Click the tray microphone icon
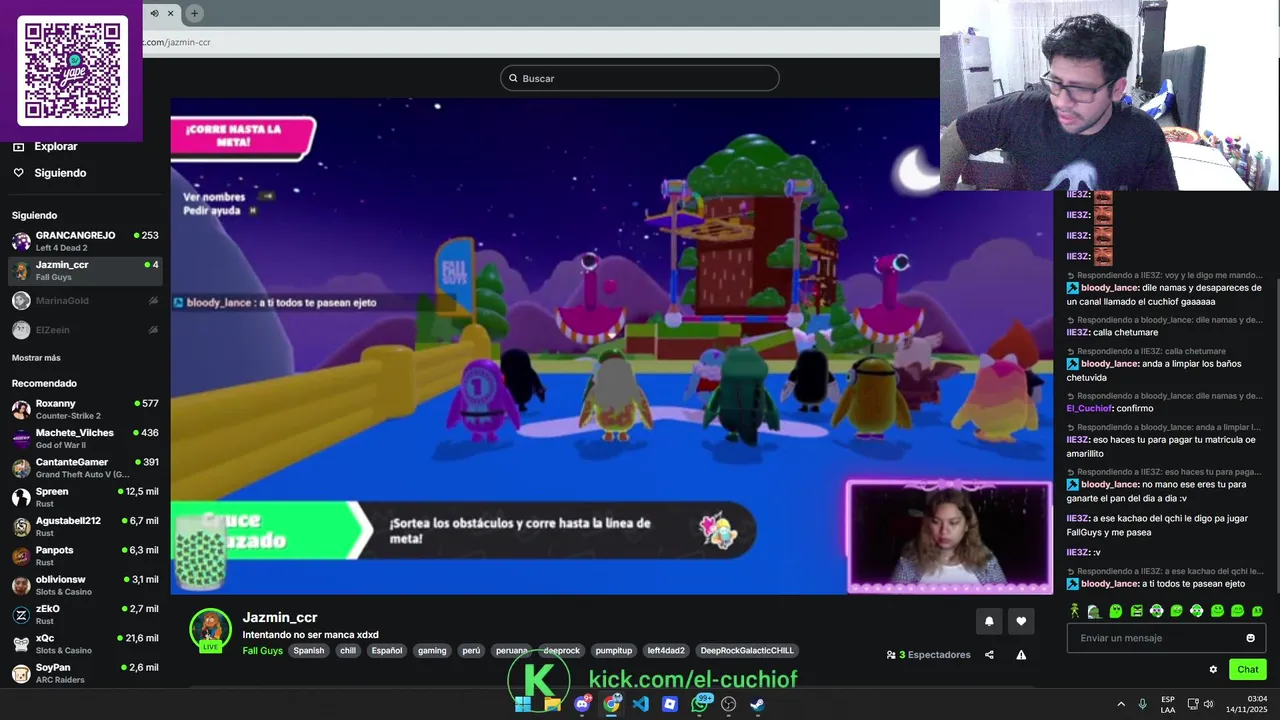1280x720 pixels. [1143, 704]
